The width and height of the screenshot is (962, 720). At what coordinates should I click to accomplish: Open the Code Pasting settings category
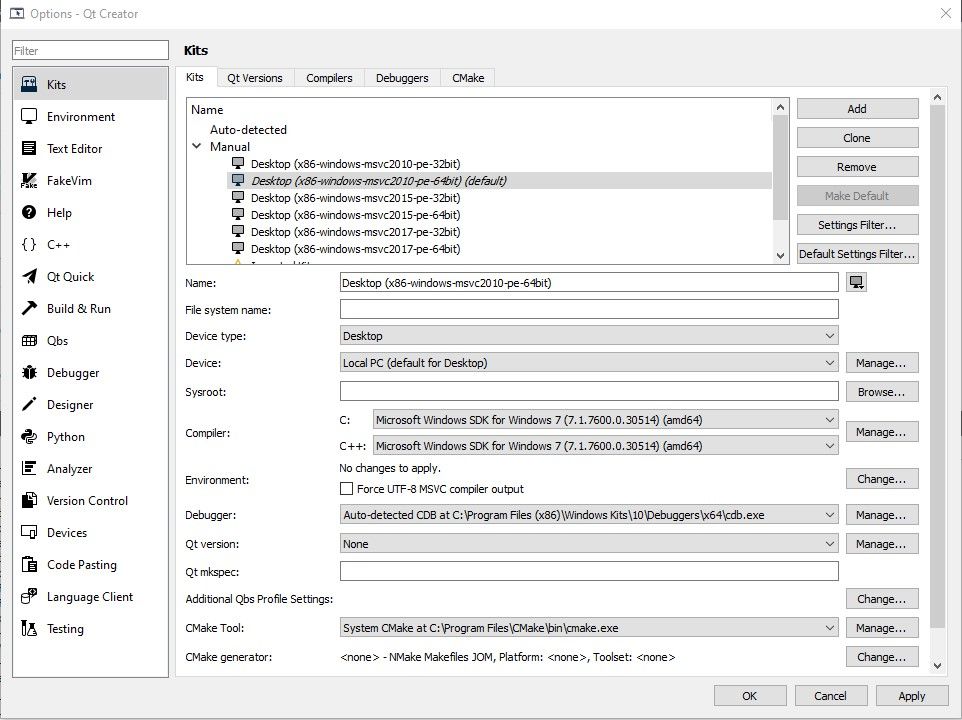tap(90, 564)
